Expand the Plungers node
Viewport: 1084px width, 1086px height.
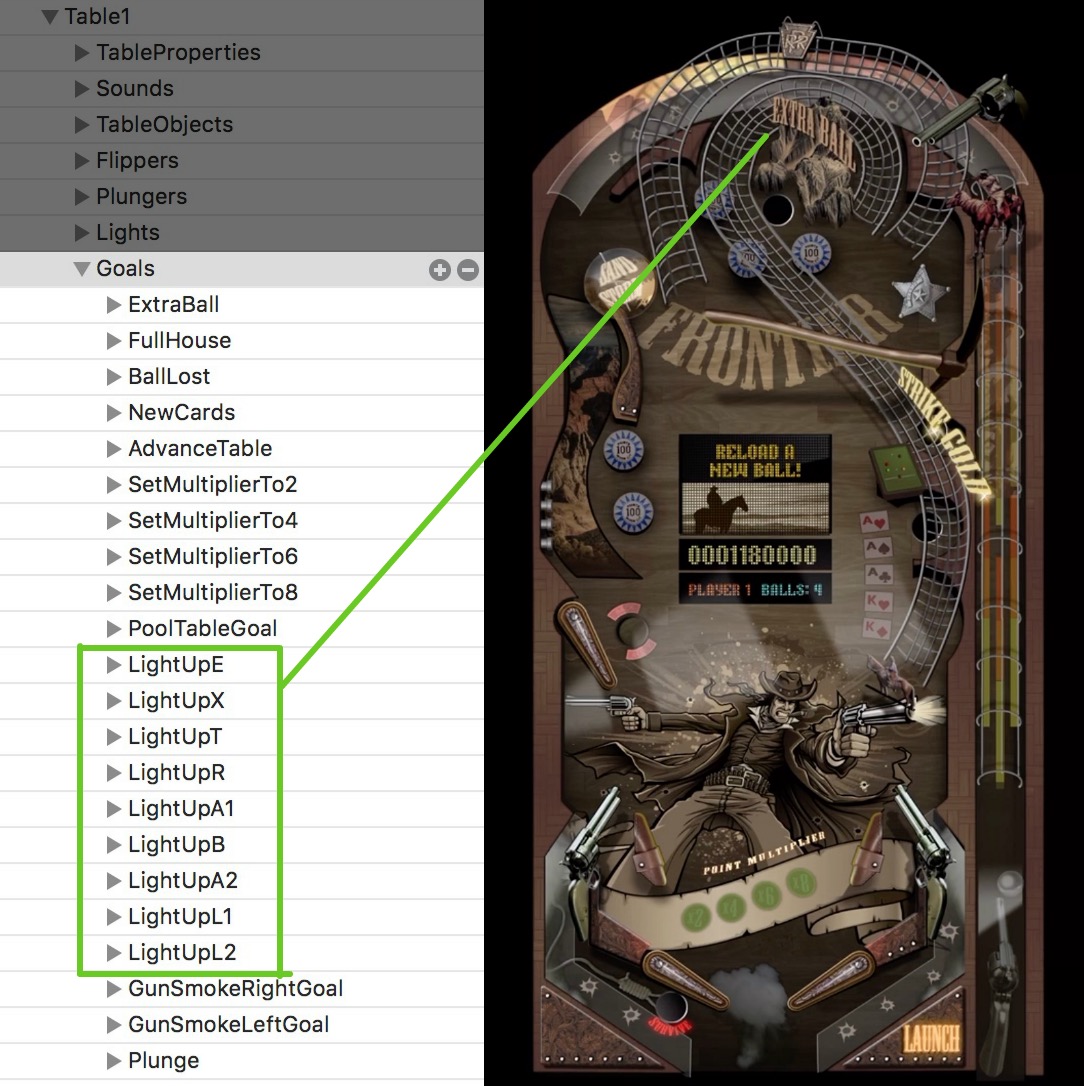point(82,196)
